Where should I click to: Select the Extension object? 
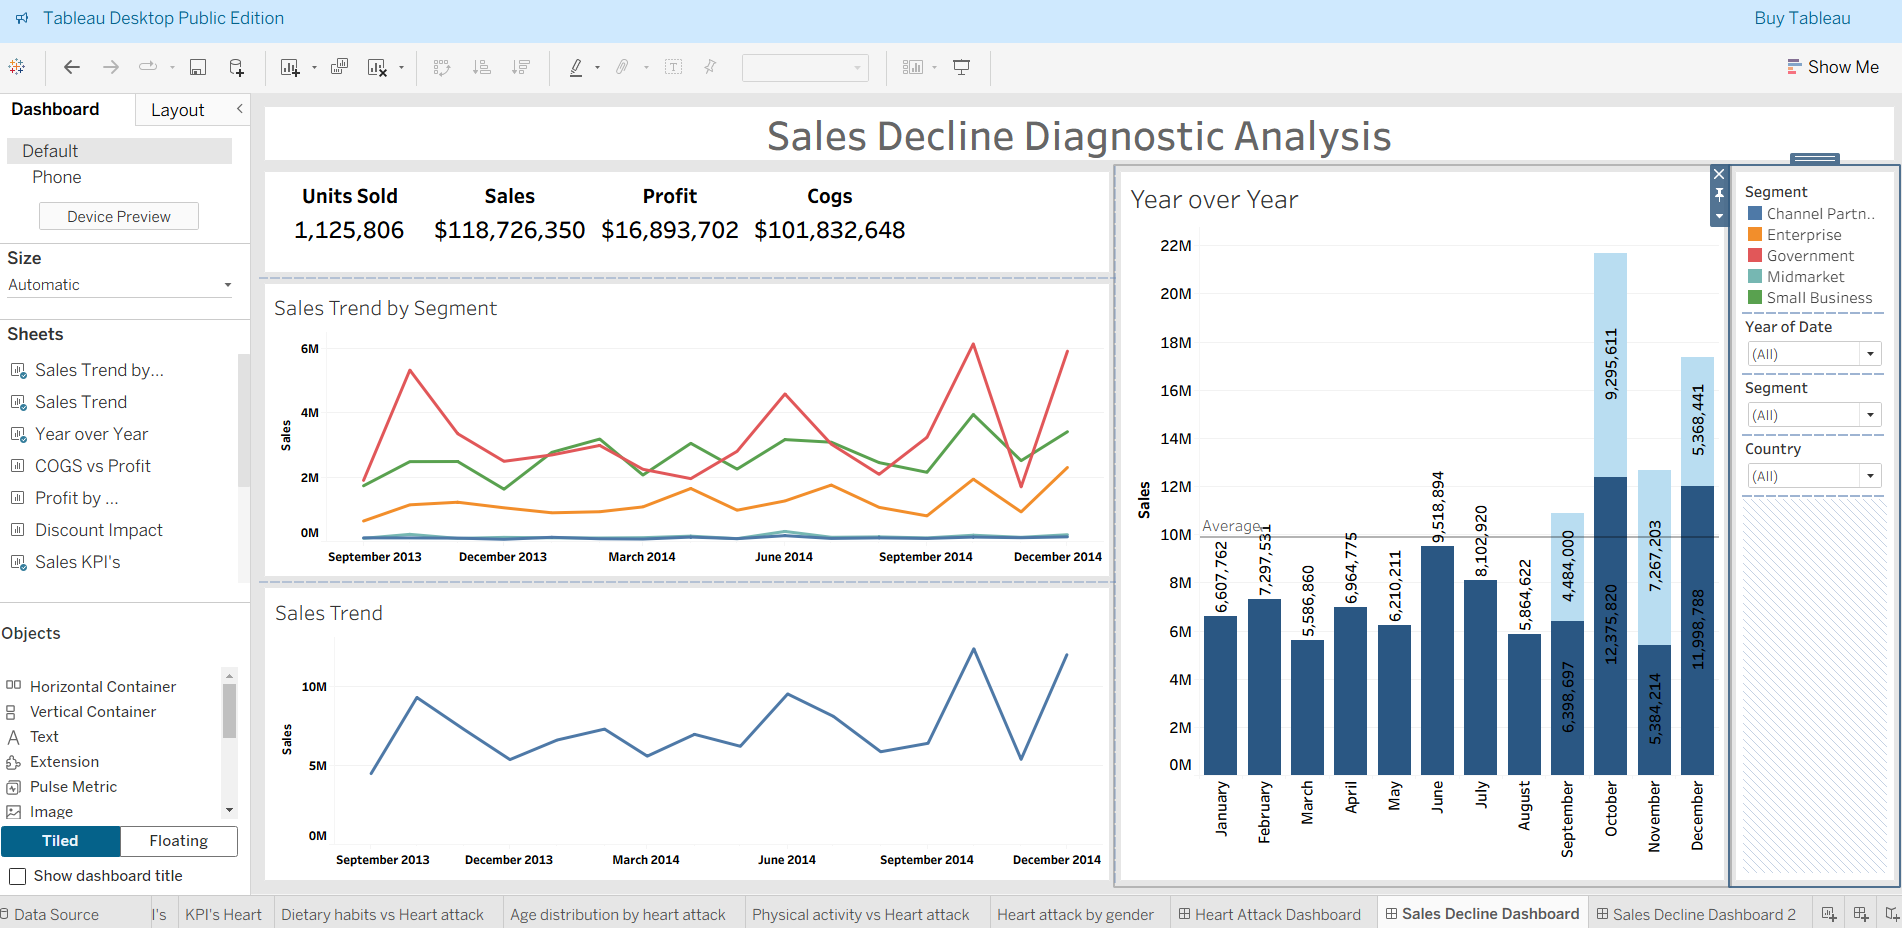64,762
